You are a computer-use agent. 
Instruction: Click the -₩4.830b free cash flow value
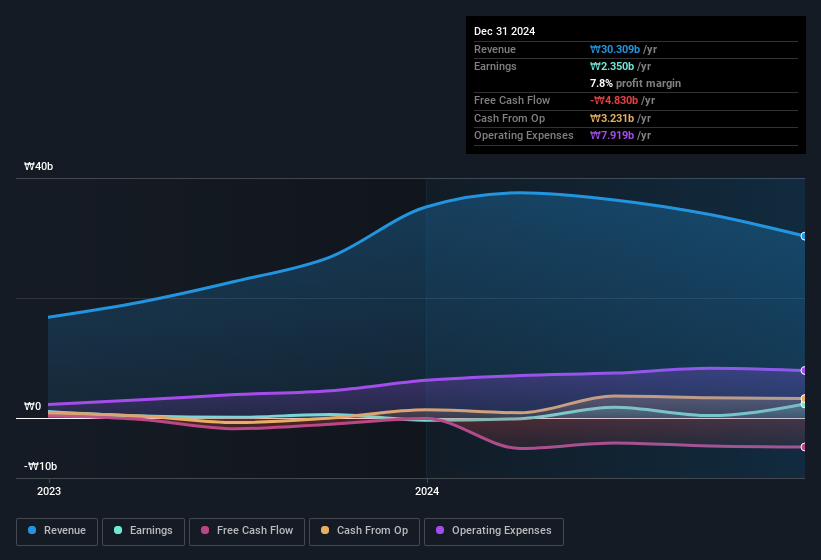[x=614, y=100]
